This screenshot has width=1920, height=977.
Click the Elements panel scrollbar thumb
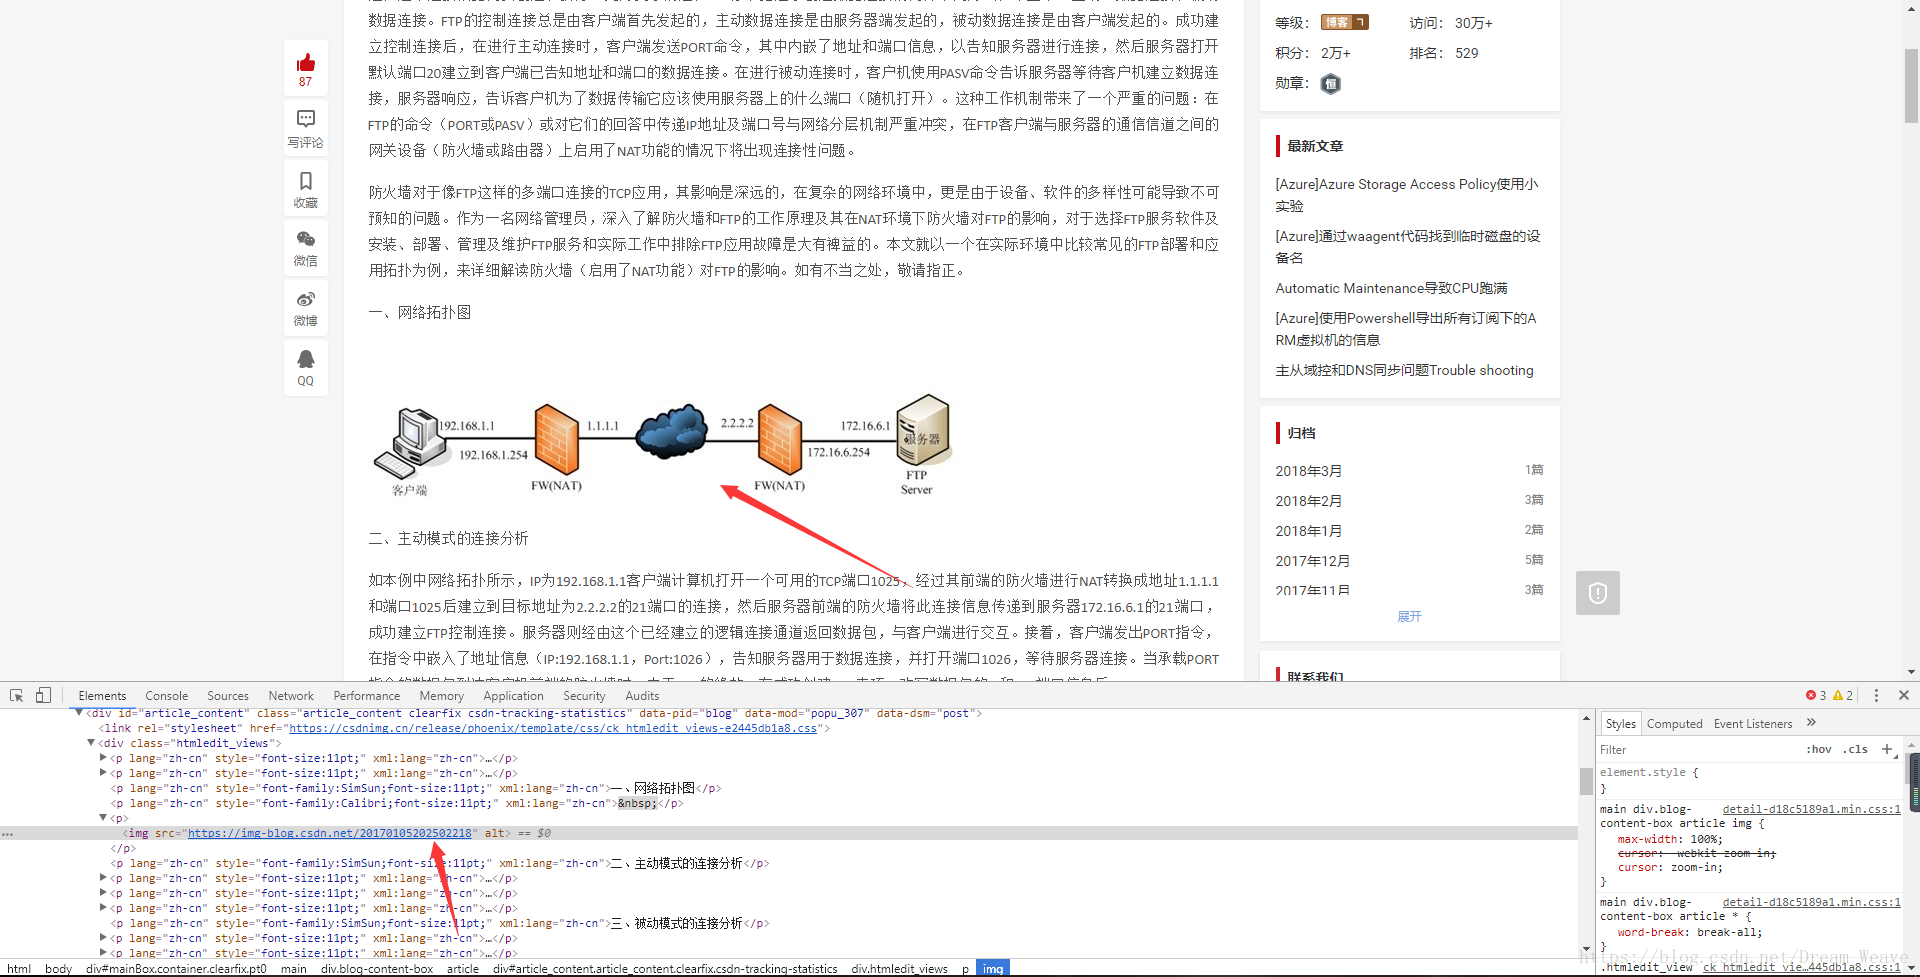coord(1586,781)
